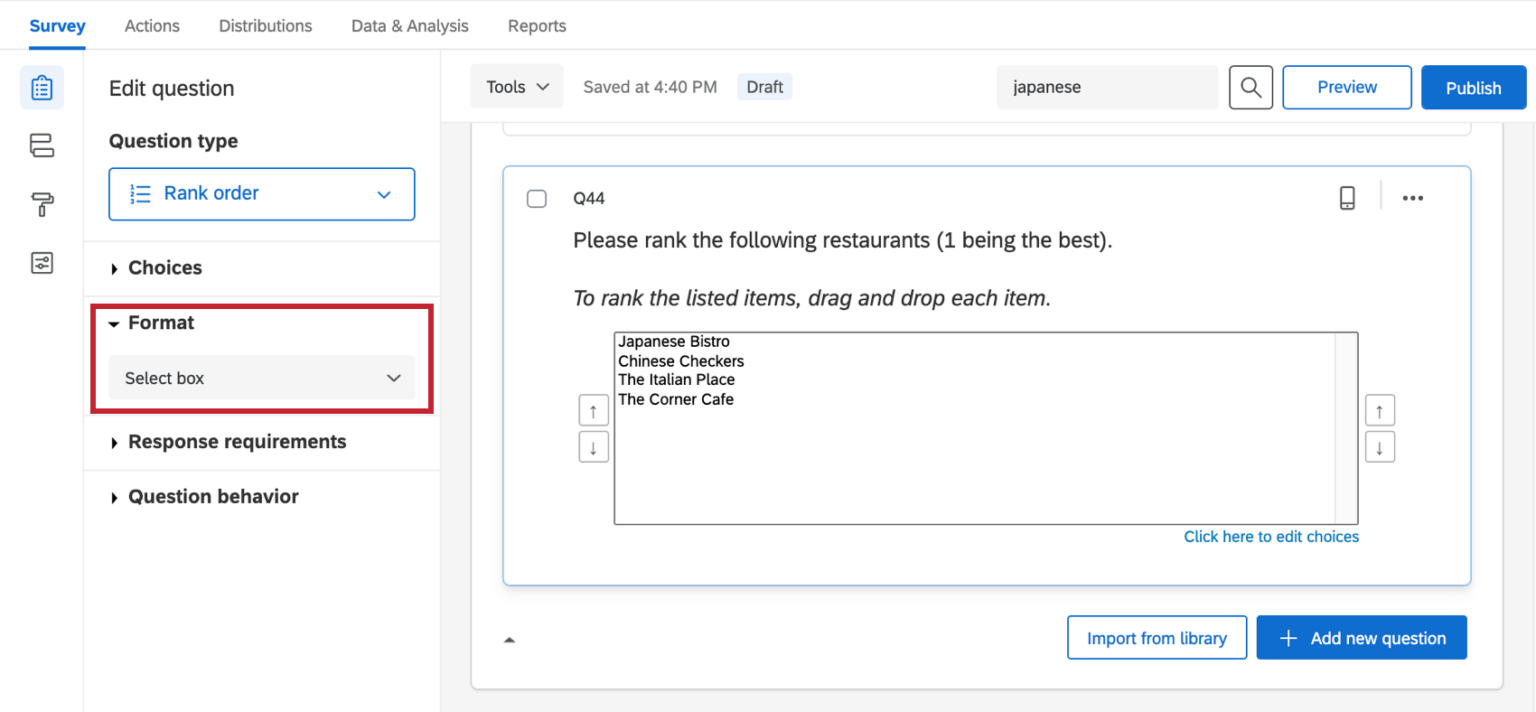Click the left move-up arrow button
The image size is (1536, 712).
pyautogui.click(x=593, y=409)
